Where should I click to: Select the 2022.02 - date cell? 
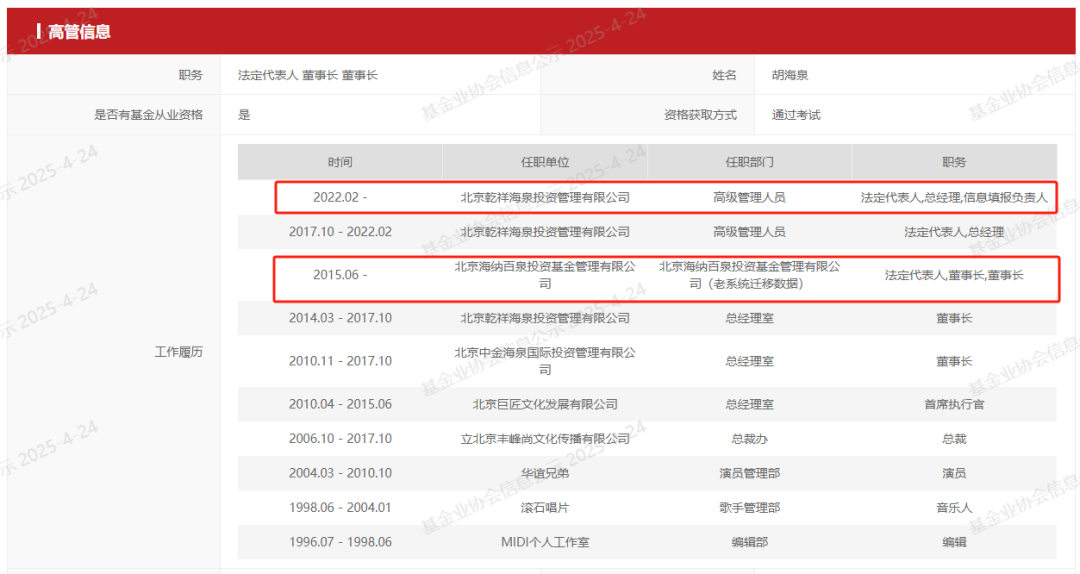click(x=340, y=198)
